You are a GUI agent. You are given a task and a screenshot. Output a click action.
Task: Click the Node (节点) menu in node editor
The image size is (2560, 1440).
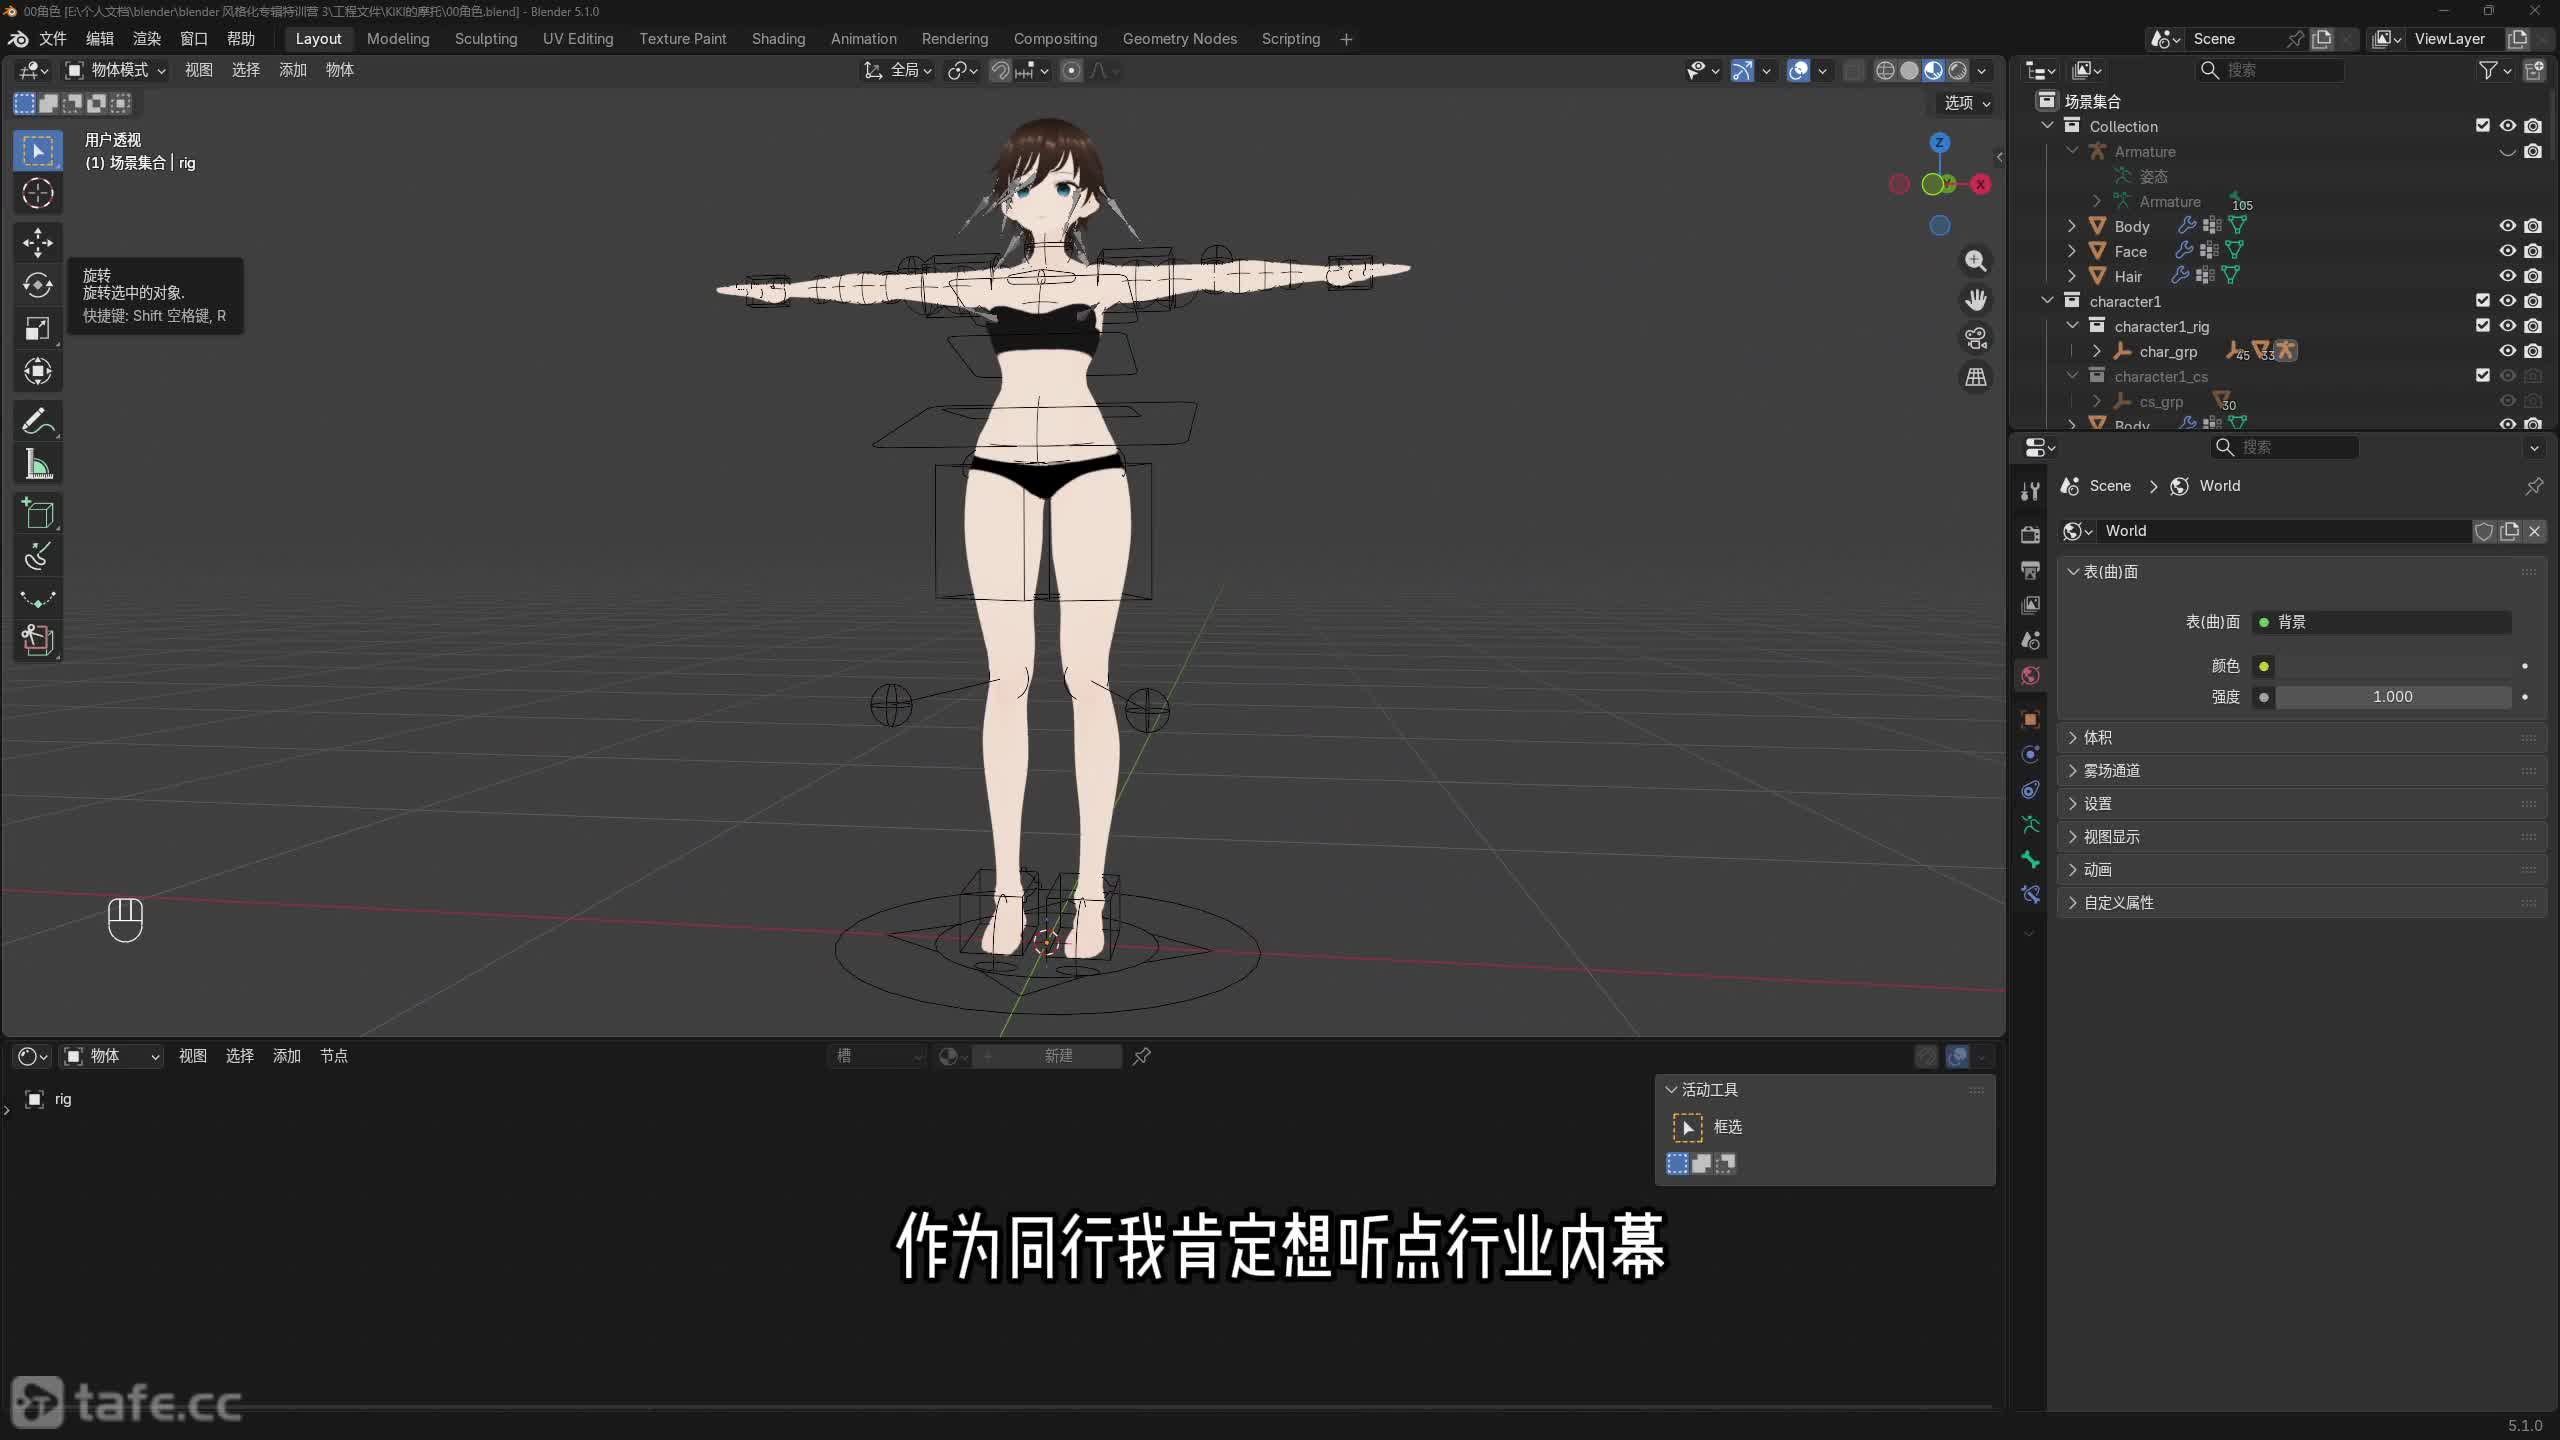coord(334,1056)
